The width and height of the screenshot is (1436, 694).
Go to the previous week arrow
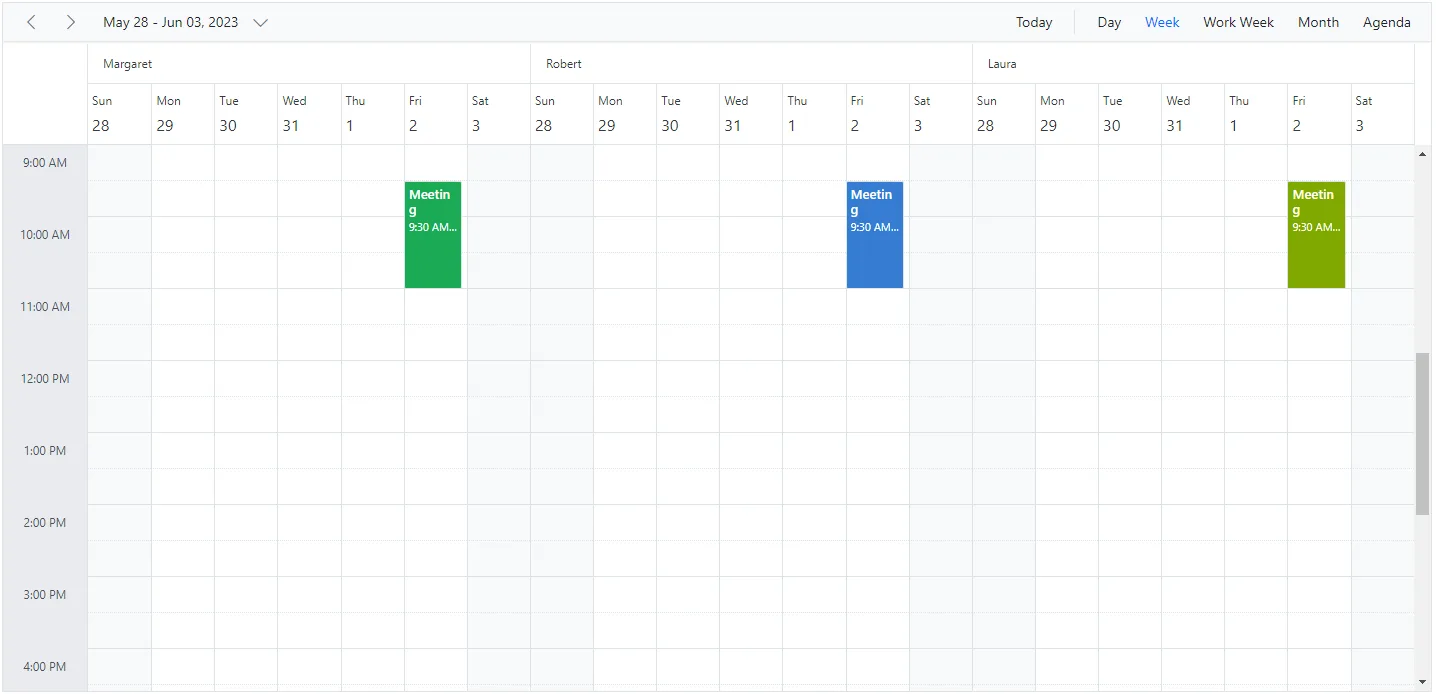31,22
